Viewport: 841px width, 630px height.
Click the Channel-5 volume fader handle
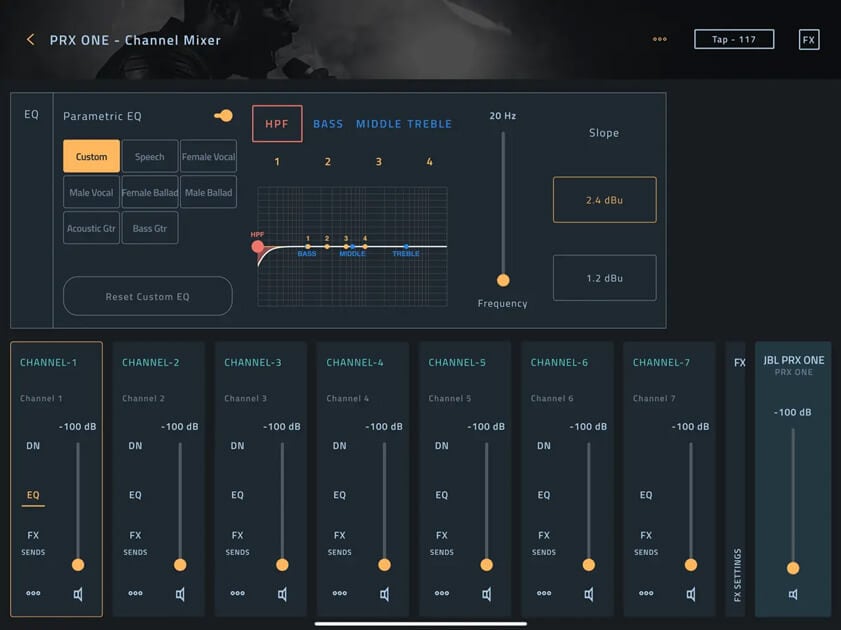486,565
